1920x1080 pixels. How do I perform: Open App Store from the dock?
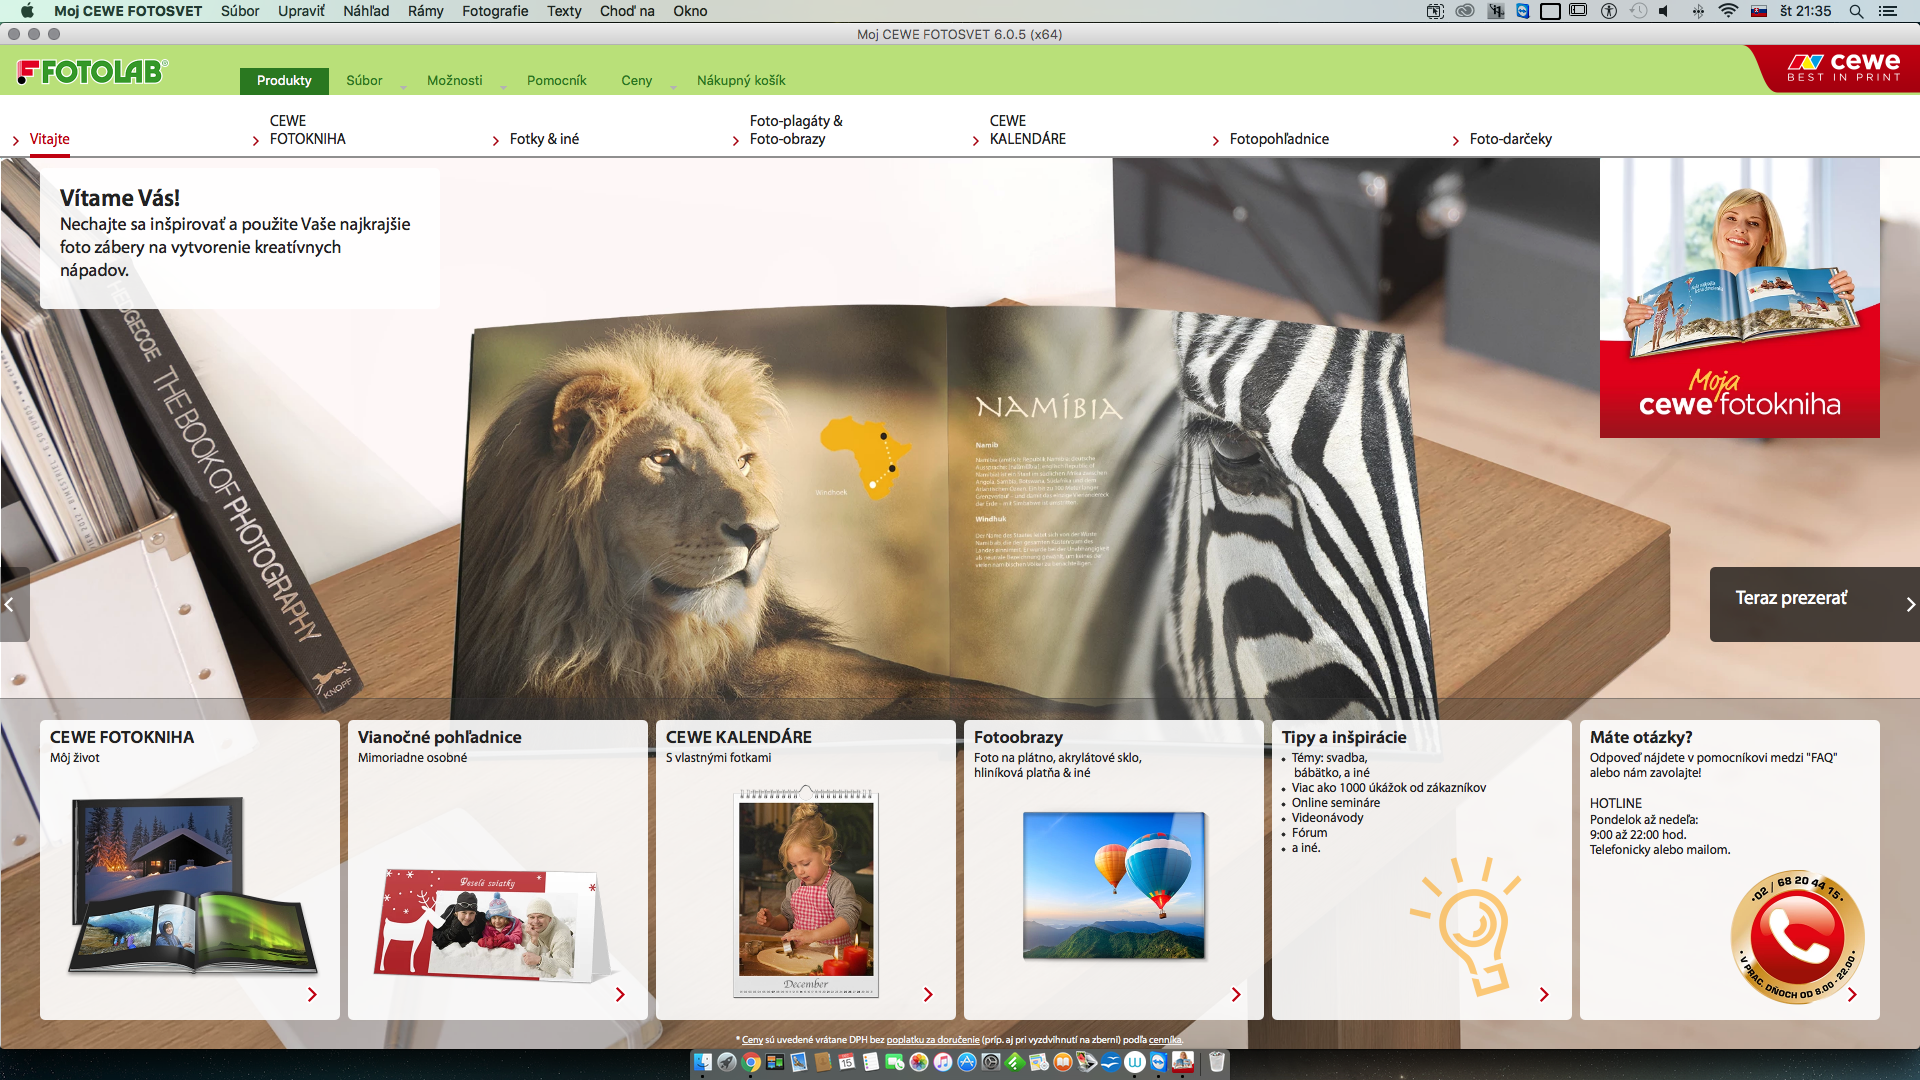(967, 1062)
